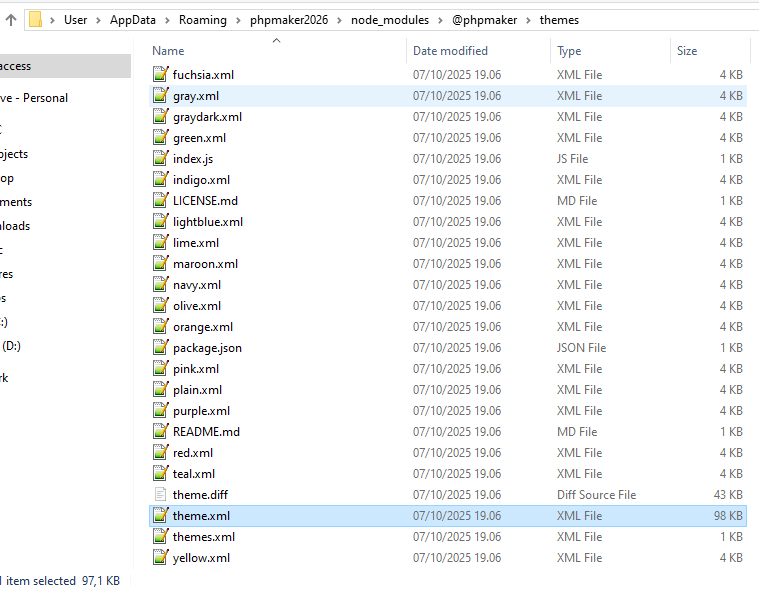Click the Type column header
The width and height of the screenshot is (759, 592).
coord(569,51)
